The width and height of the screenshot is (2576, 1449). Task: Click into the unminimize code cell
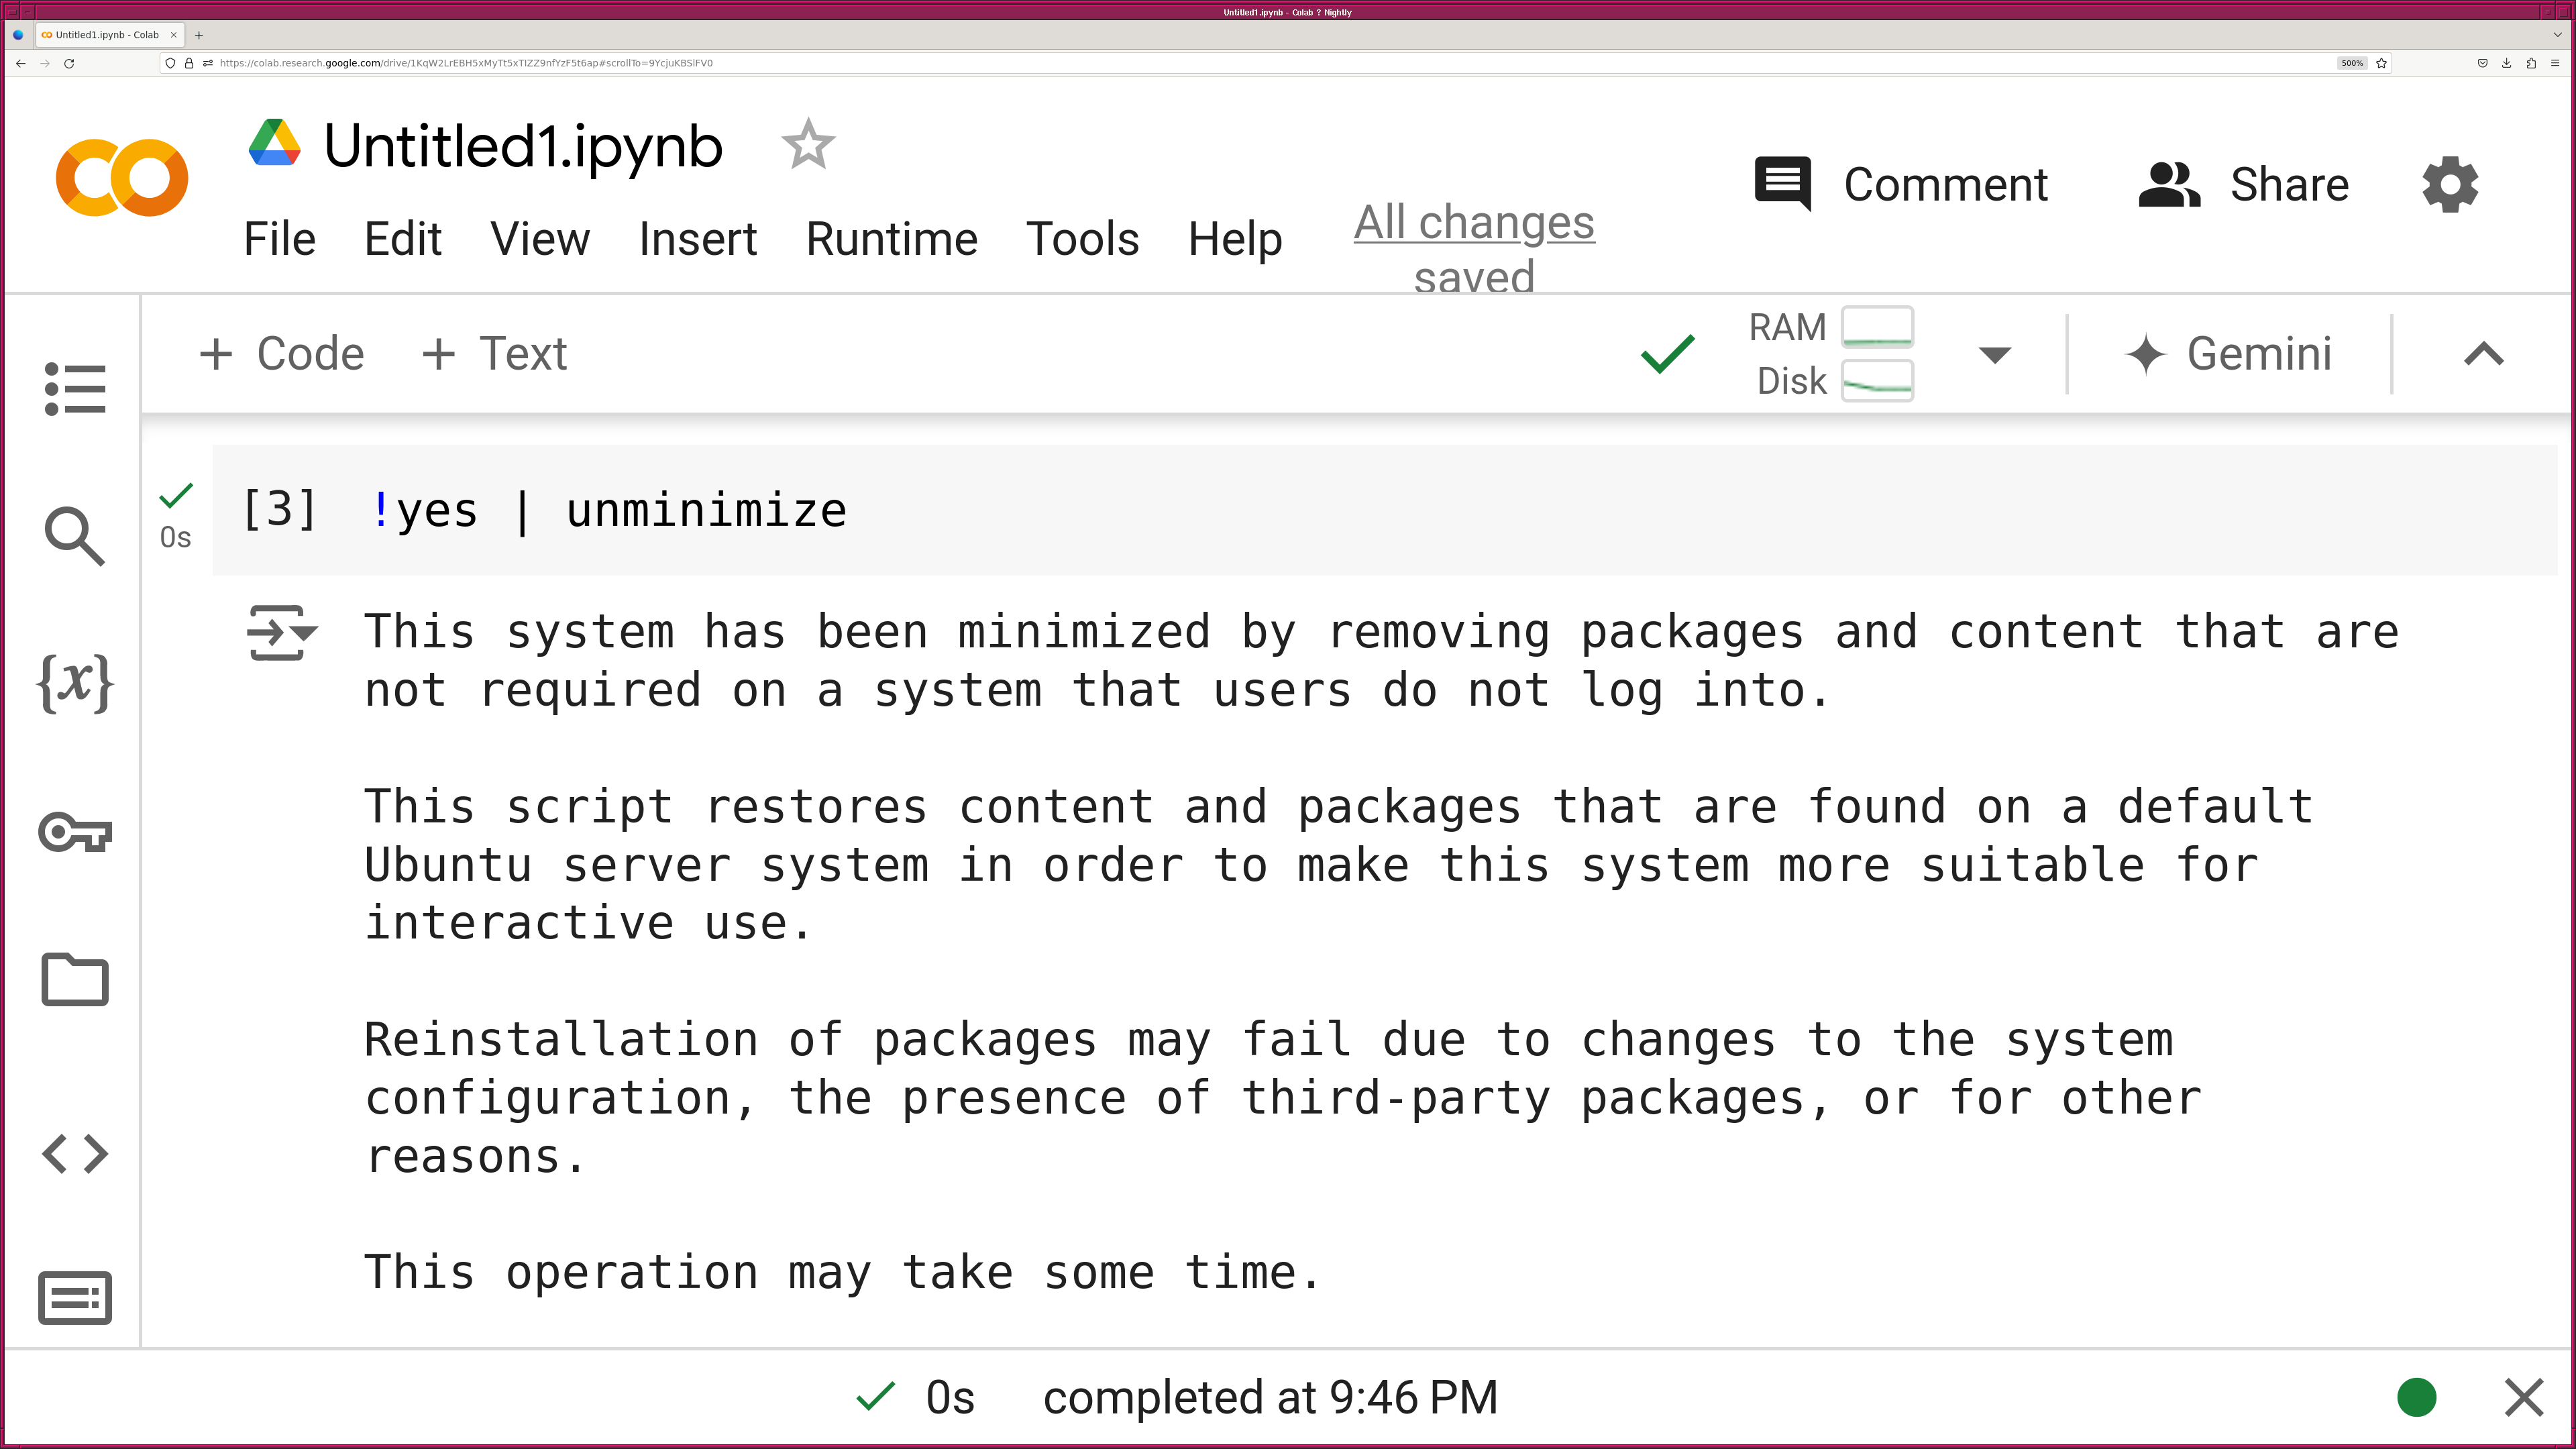point(1400,510)
